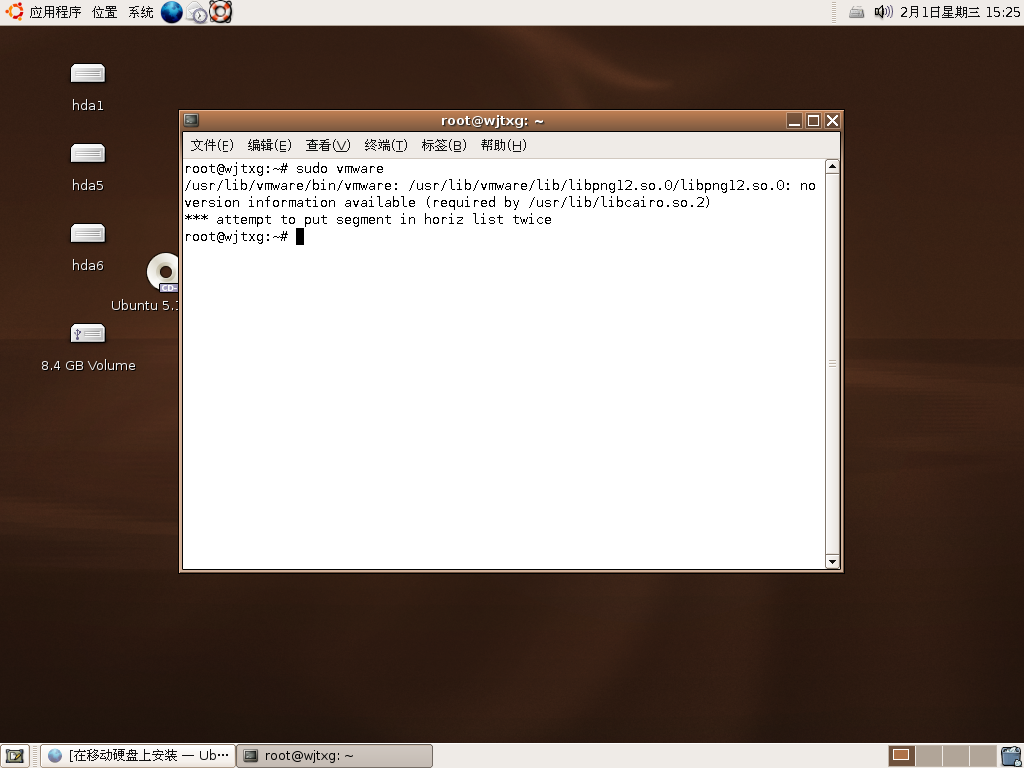Open the trash icon in bottom panel

pos(1012,756)
